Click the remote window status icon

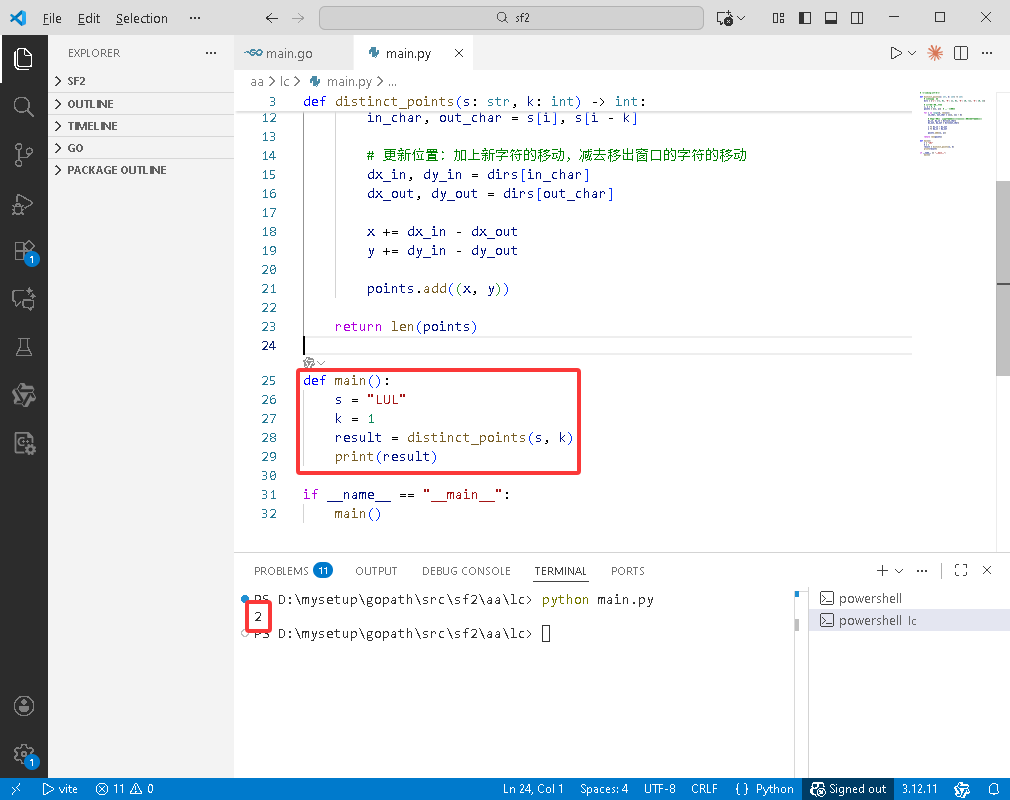coord(15,789)
